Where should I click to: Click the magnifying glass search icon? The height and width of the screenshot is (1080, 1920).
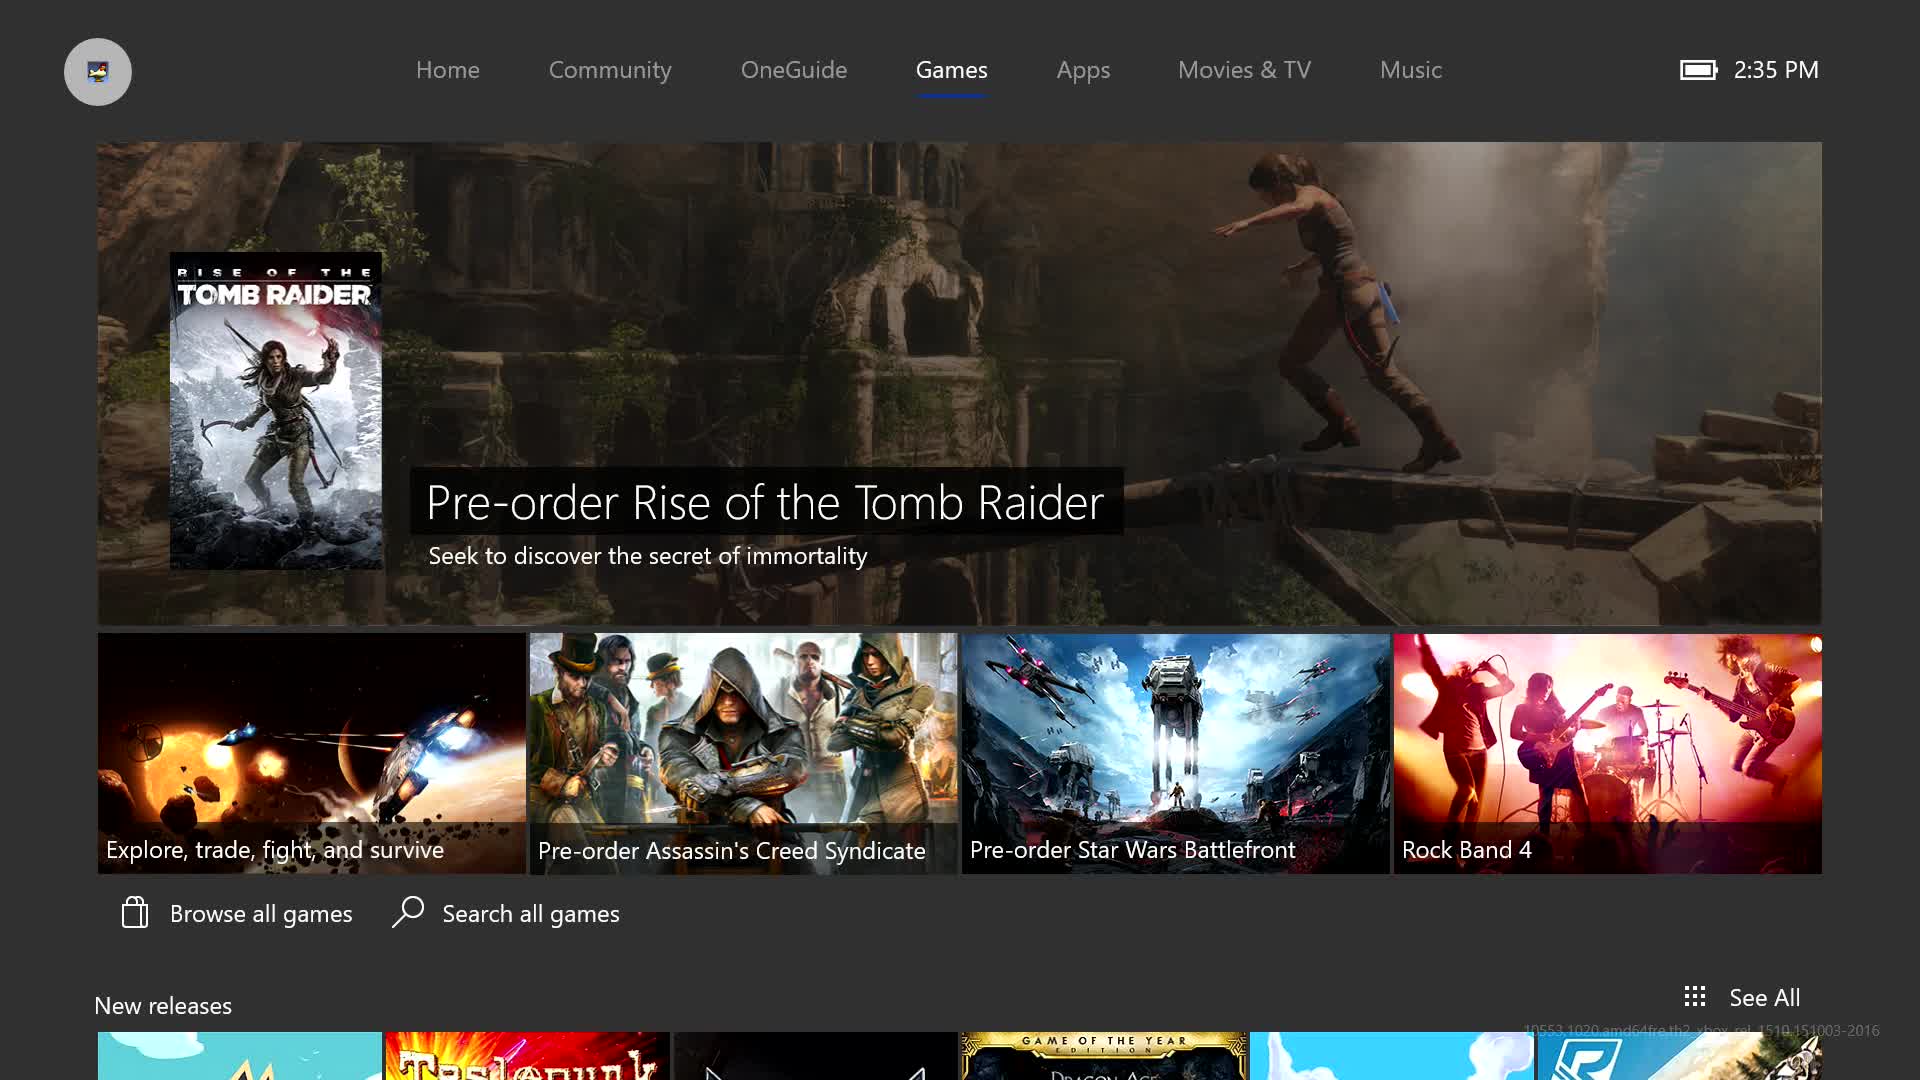pos(408,912)
